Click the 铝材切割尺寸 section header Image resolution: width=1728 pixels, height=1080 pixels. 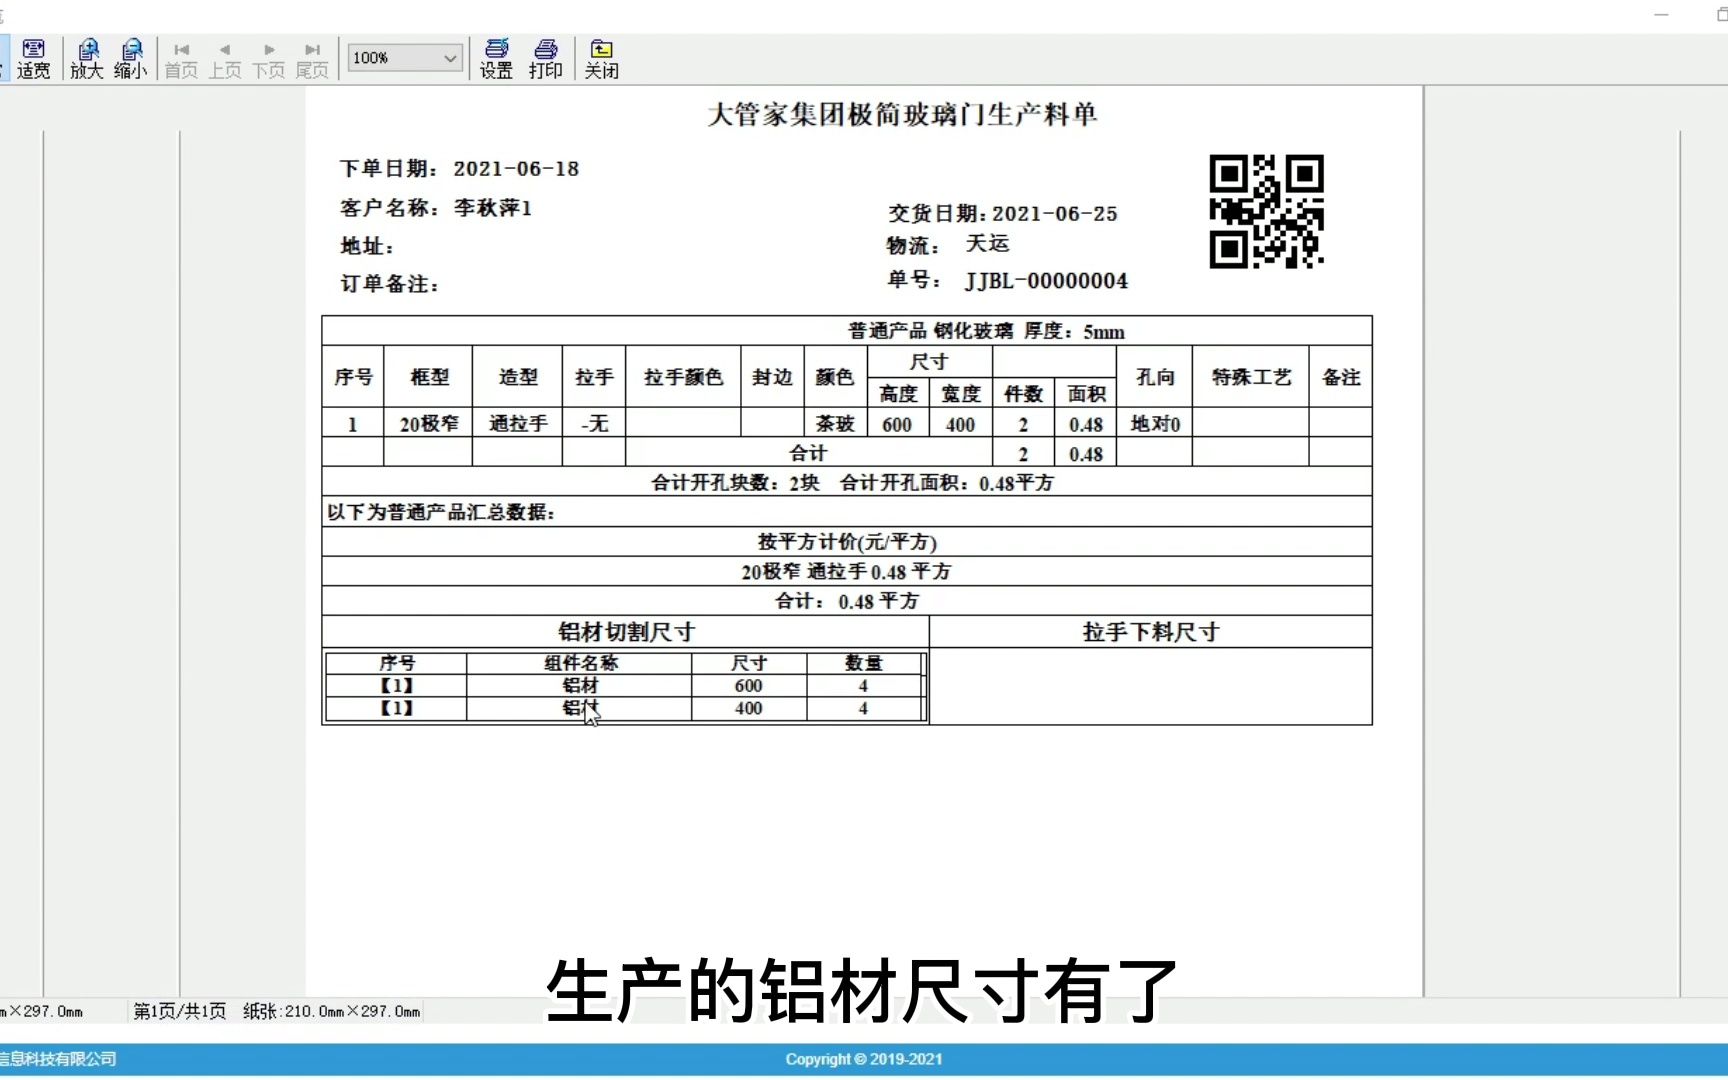pyautogui.click(x=626, y=632)
